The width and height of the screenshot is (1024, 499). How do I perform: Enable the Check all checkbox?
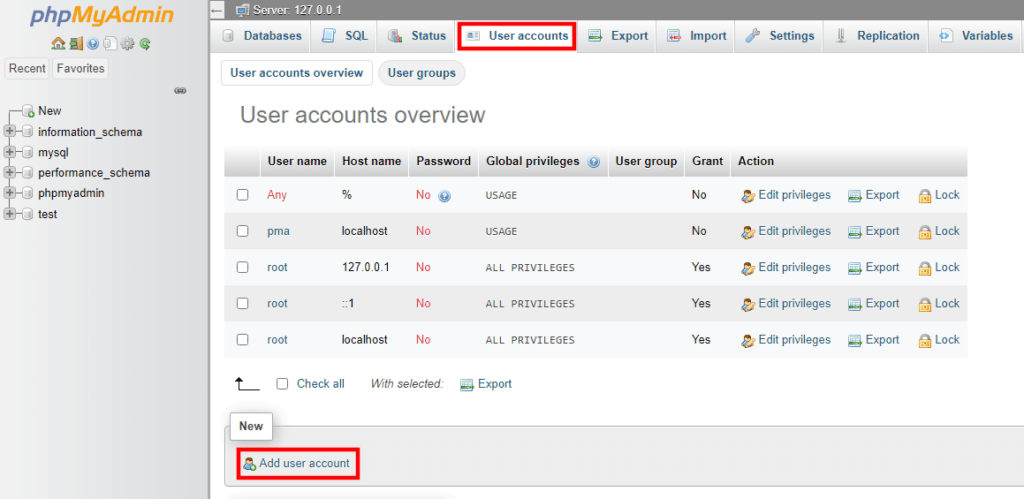(x=282, y=384)
